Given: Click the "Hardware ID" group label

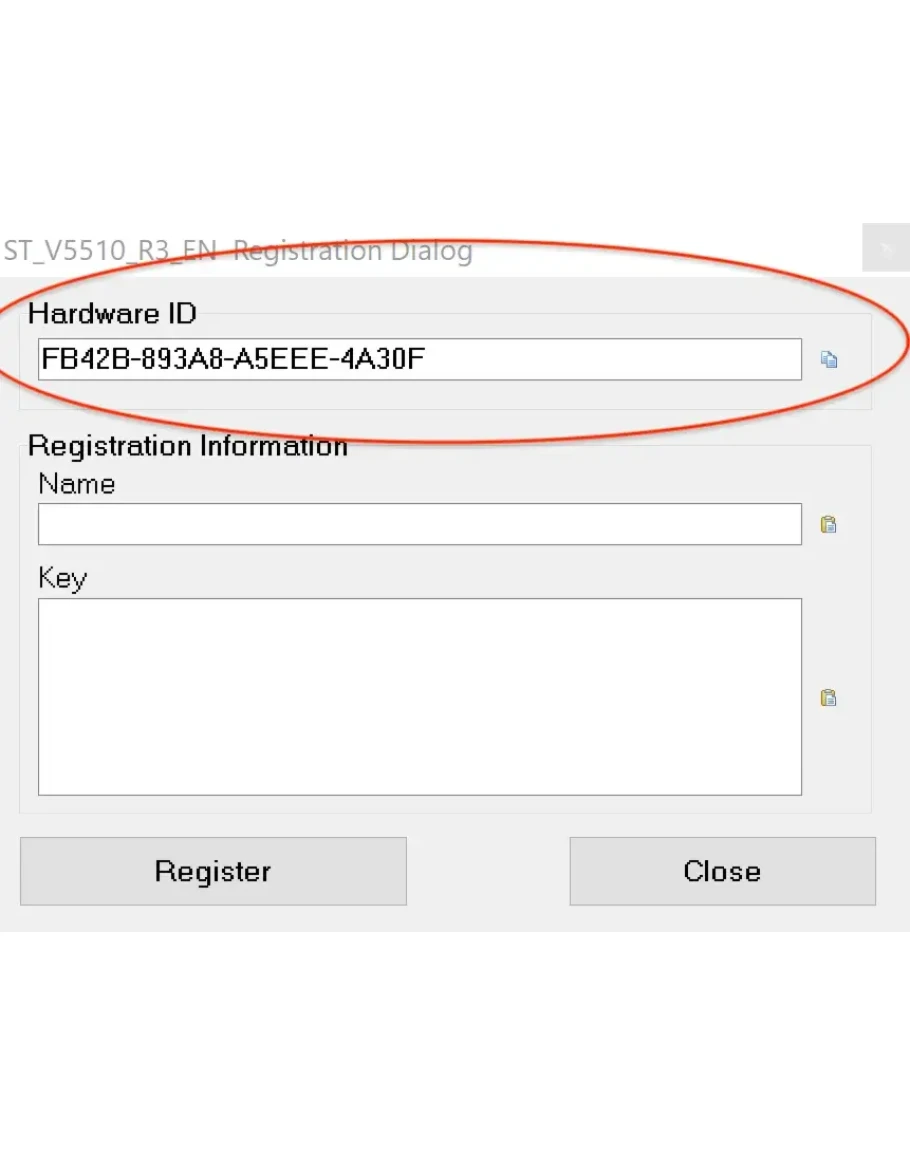Looking at the screenshot, I should point(112,314).
